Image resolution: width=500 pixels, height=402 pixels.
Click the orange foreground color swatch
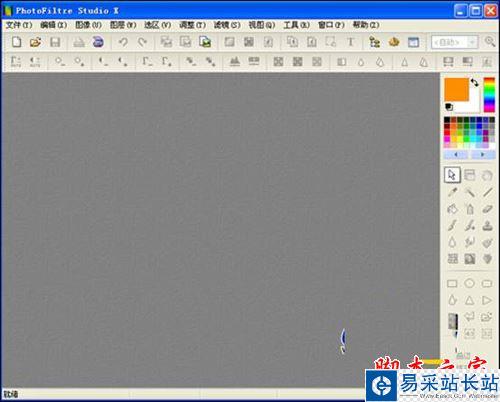click(x=456, y=89)
